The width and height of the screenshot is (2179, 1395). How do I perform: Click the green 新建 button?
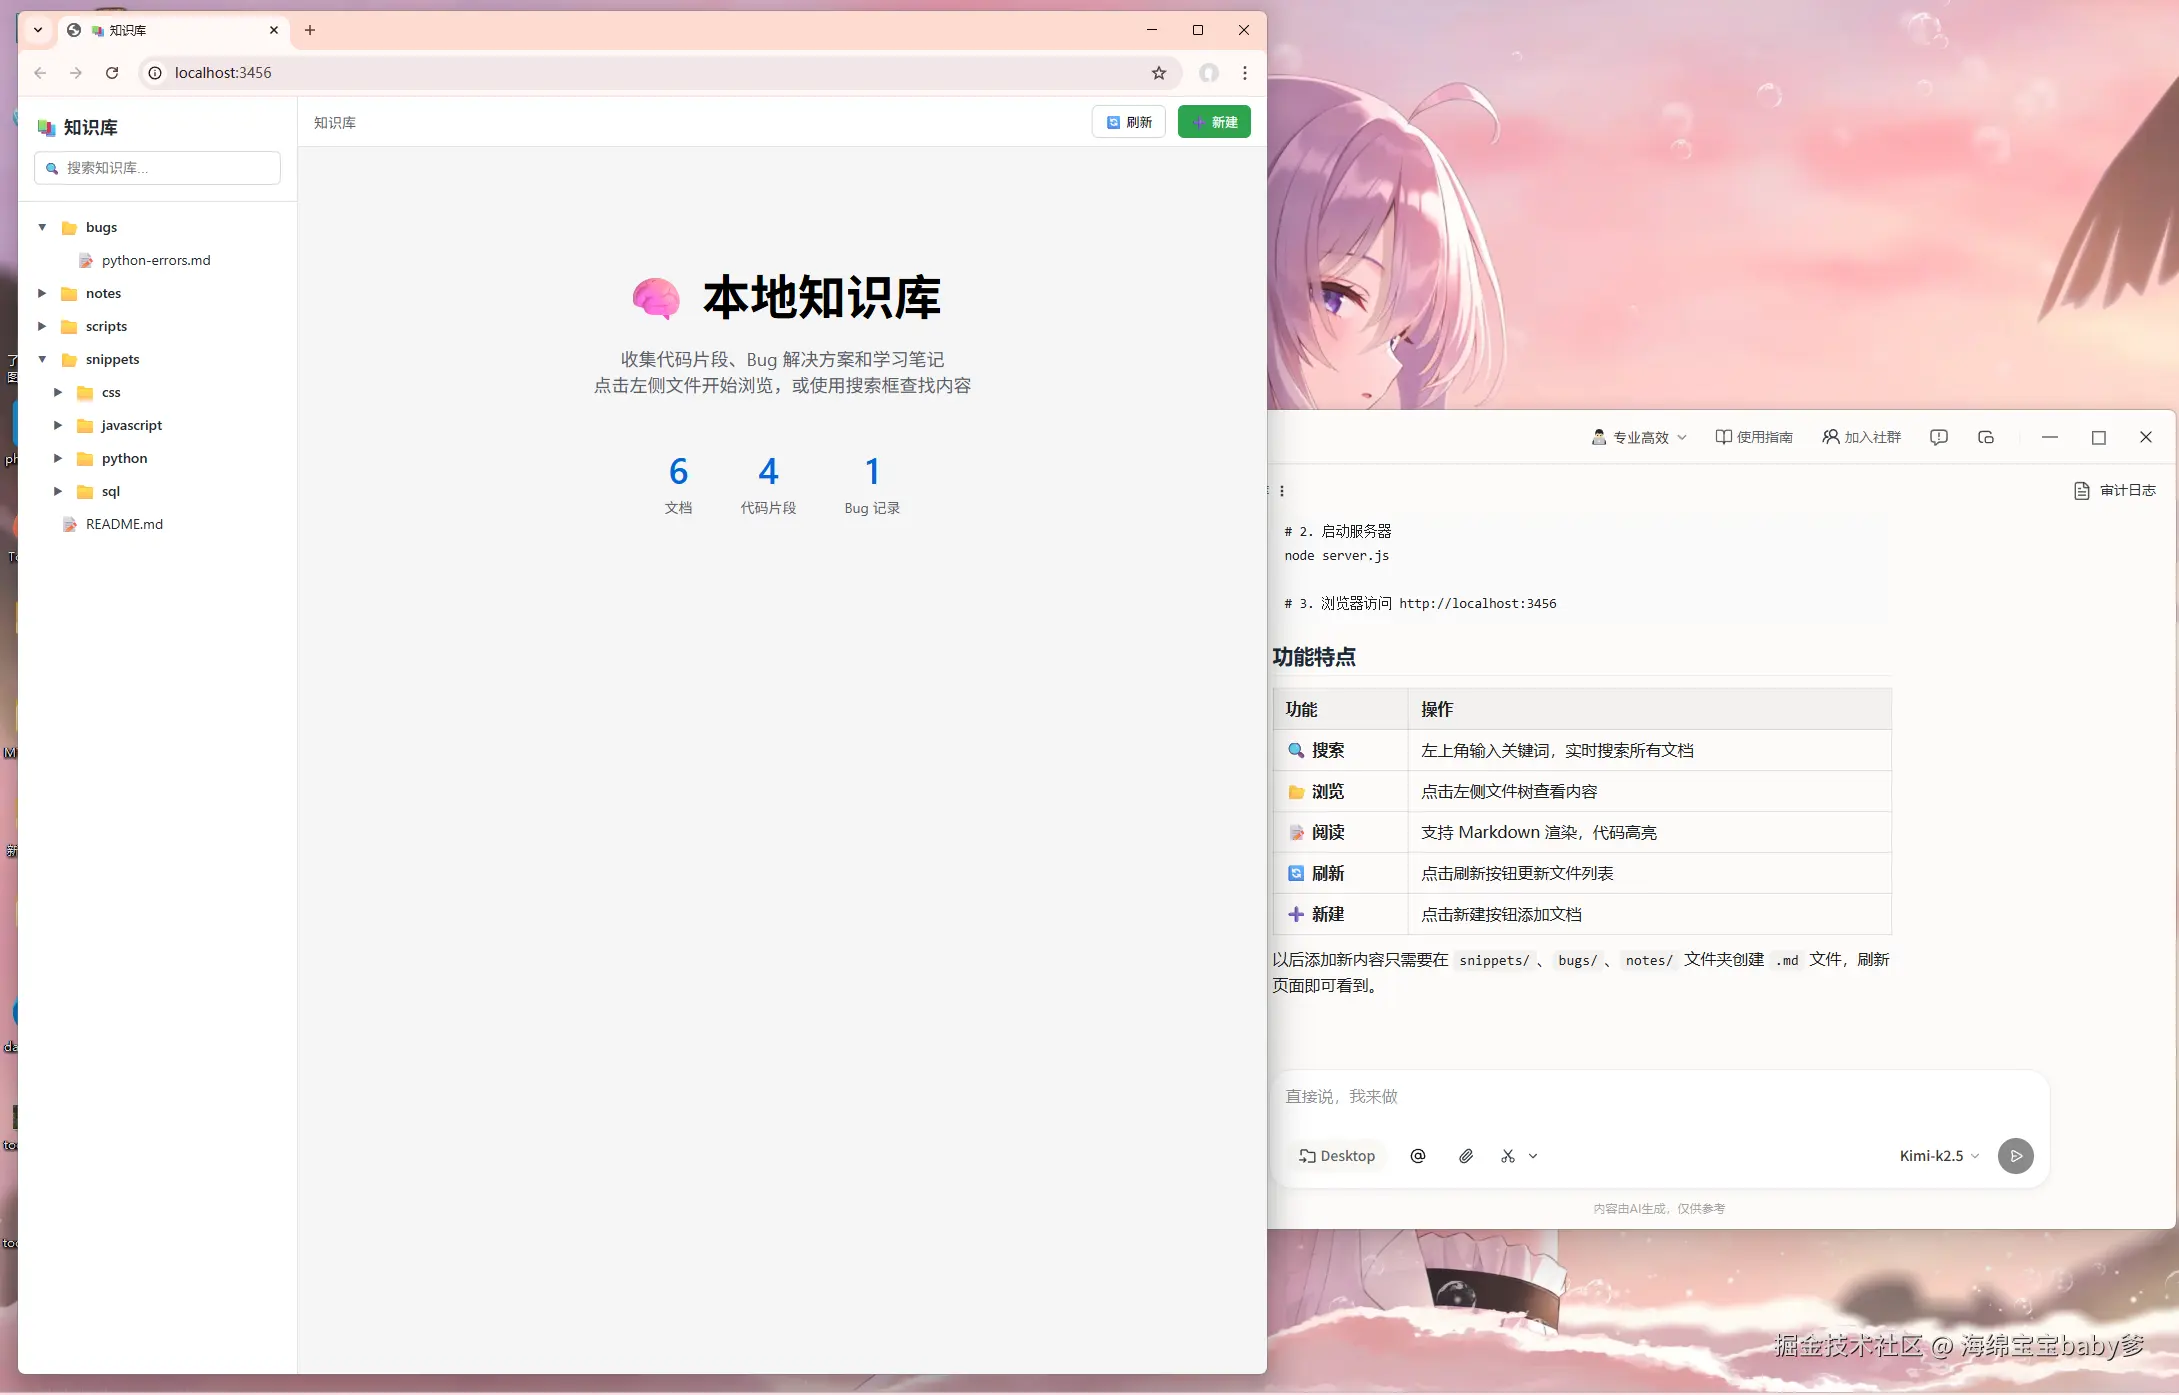(1214, 122)
